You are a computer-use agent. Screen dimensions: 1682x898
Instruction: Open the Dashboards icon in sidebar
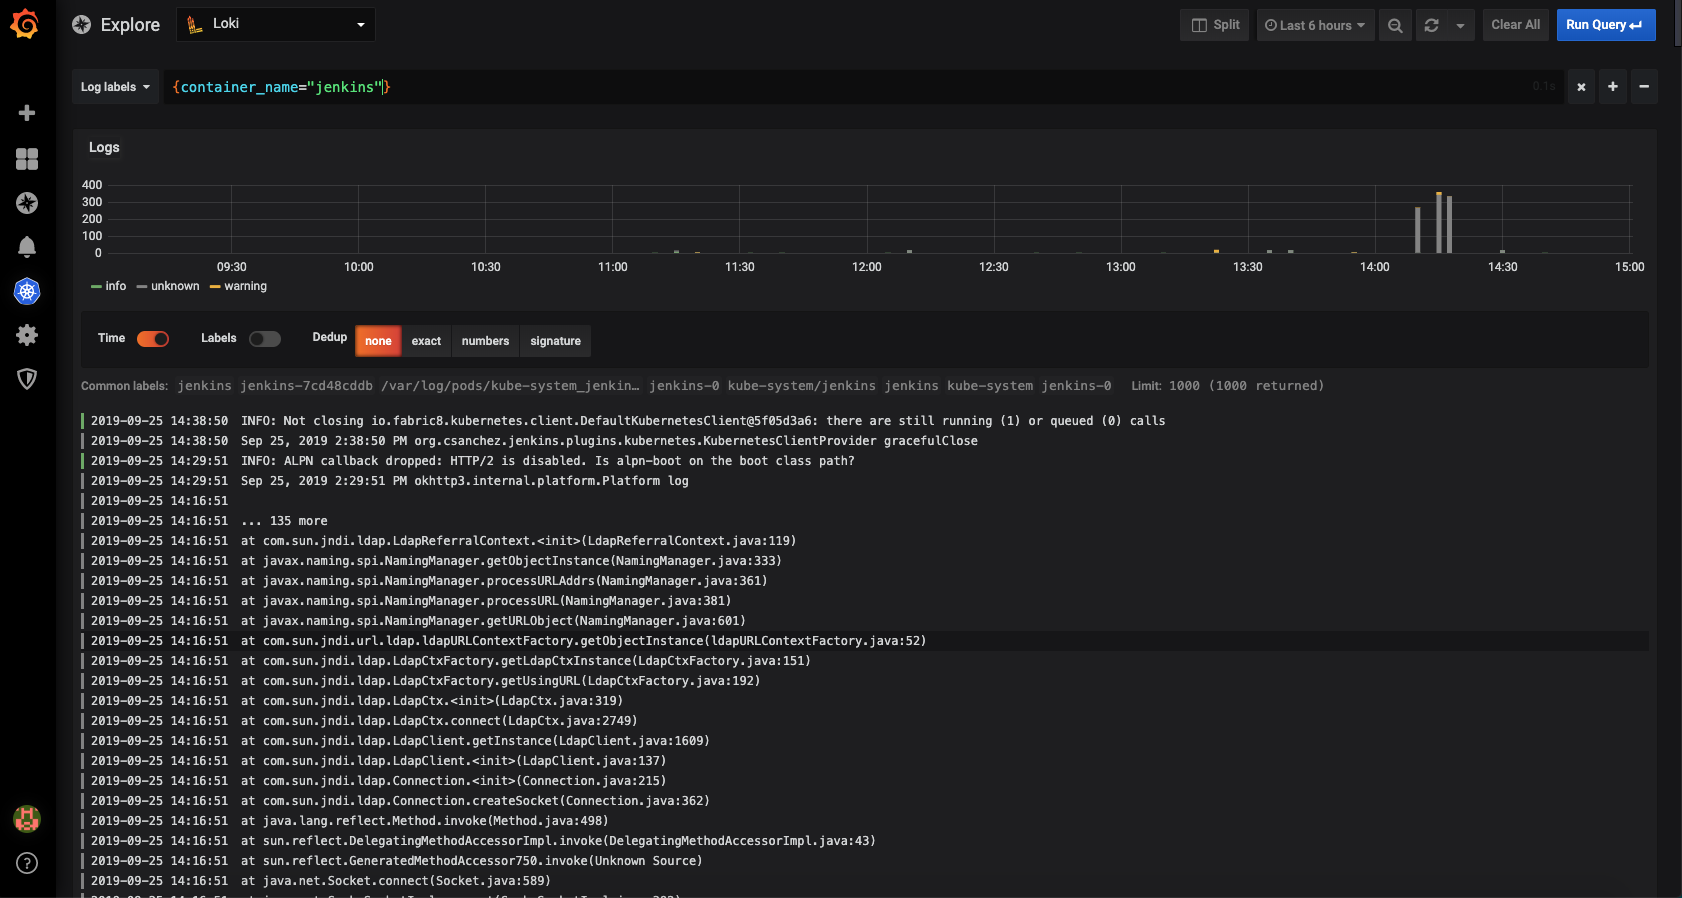(x=27, y=159)
